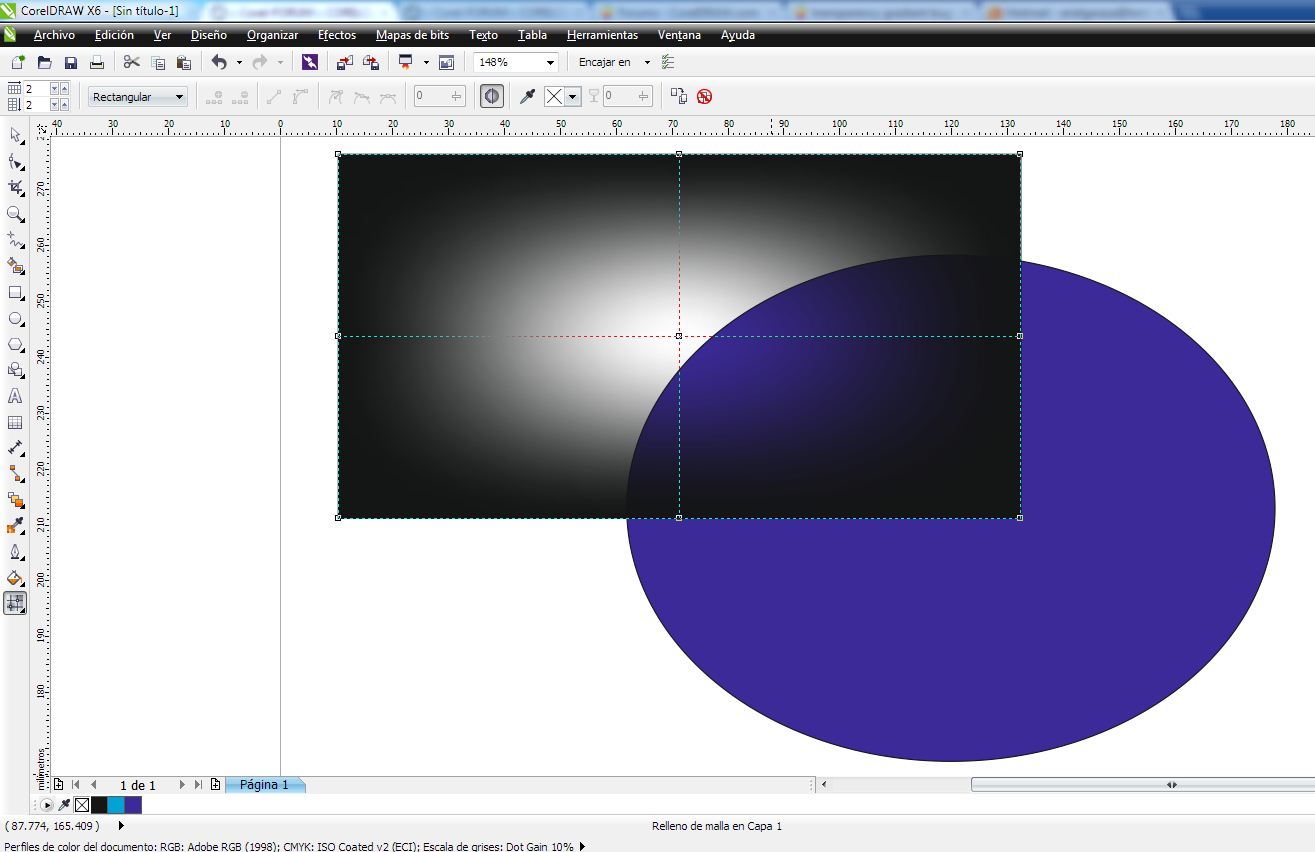The height and width of the screenshot is (852, 1315).
Task: Click the Export icon
Action: click(371, 62)
